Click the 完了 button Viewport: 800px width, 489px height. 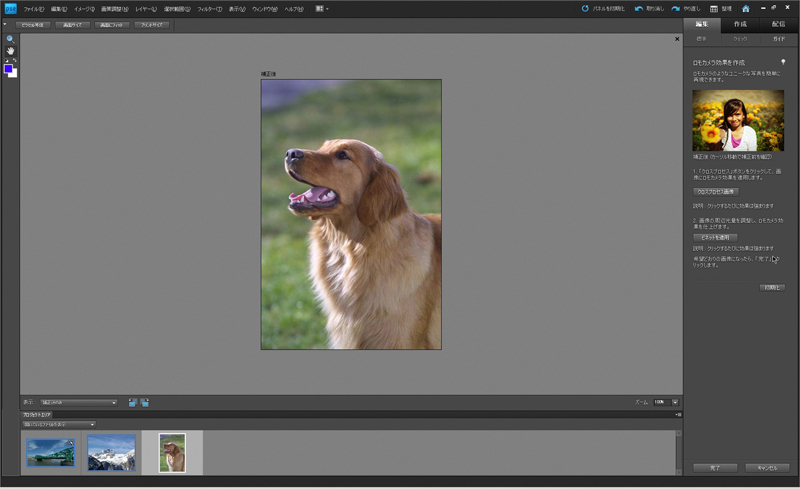click(x=715, y=467)
